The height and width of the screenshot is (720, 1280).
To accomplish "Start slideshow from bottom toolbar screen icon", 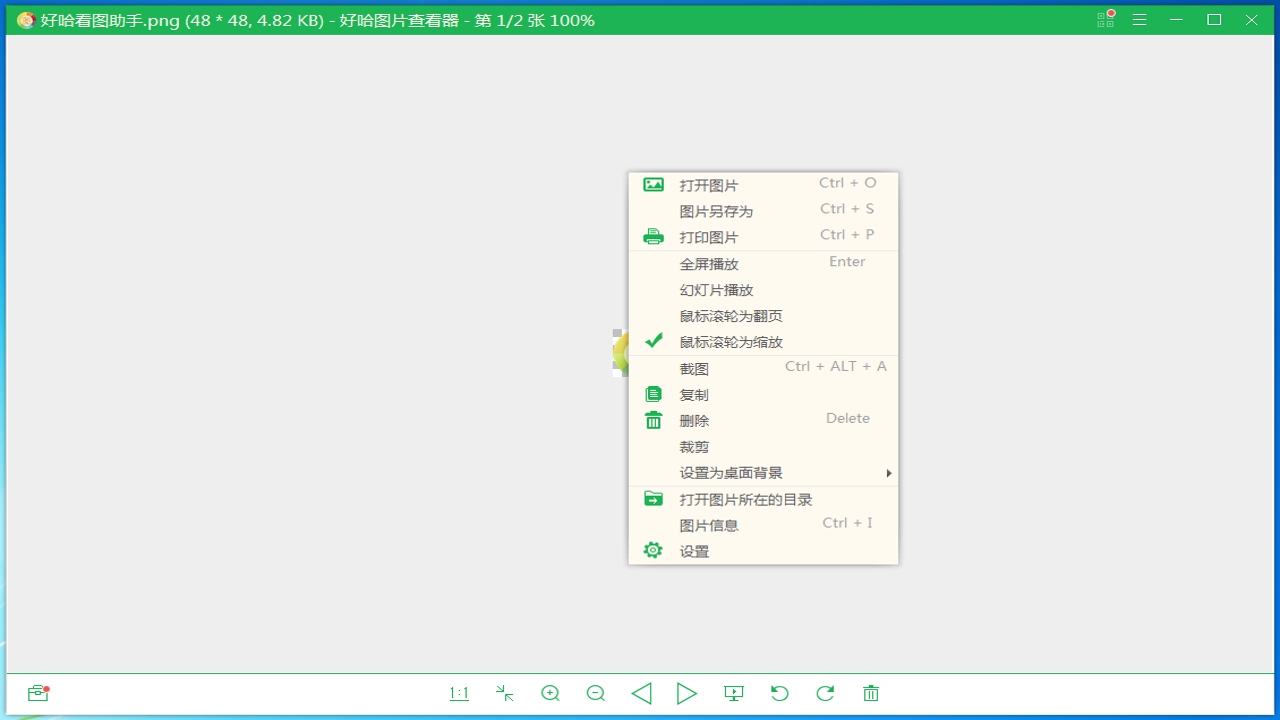I will tap(734, 693).
